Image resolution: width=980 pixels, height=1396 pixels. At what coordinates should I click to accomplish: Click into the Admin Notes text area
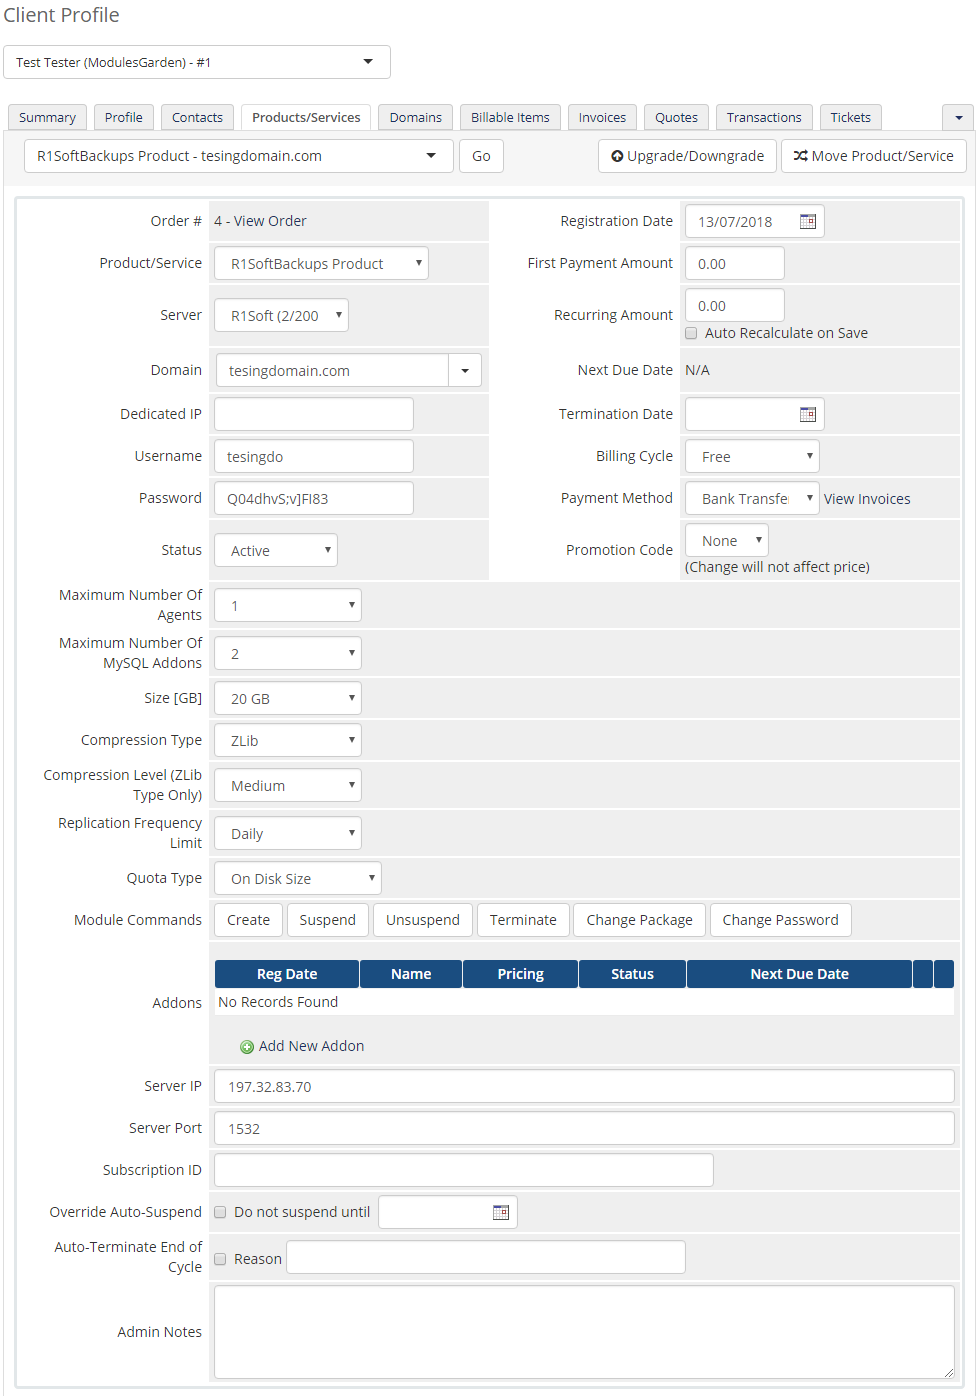pos(584,1332)
